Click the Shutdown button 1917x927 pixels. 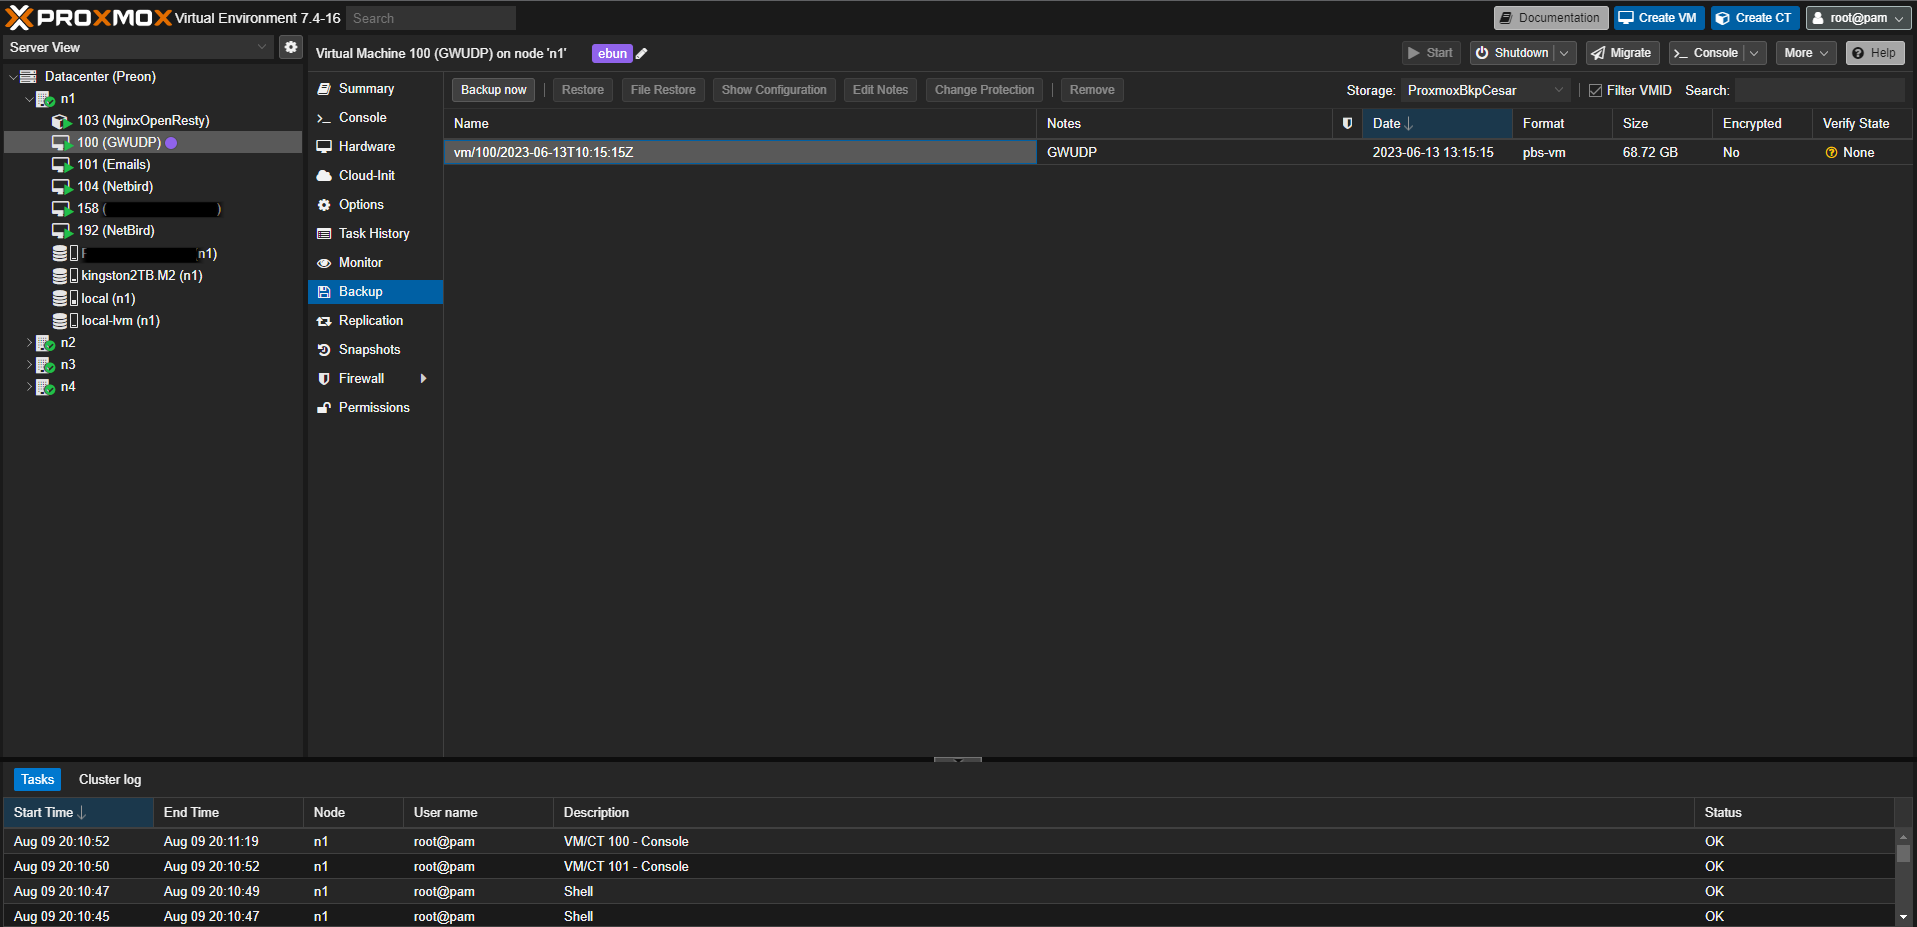[1512, 53]
